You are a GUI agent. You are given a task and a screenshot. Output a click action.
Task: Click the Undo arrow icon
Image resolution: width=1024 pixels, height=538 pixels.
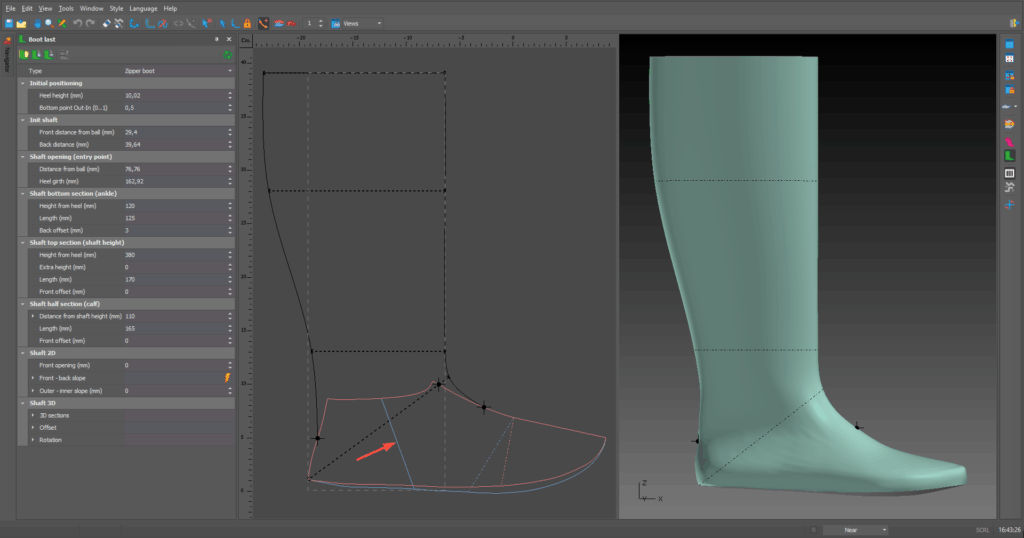point(78,23)
